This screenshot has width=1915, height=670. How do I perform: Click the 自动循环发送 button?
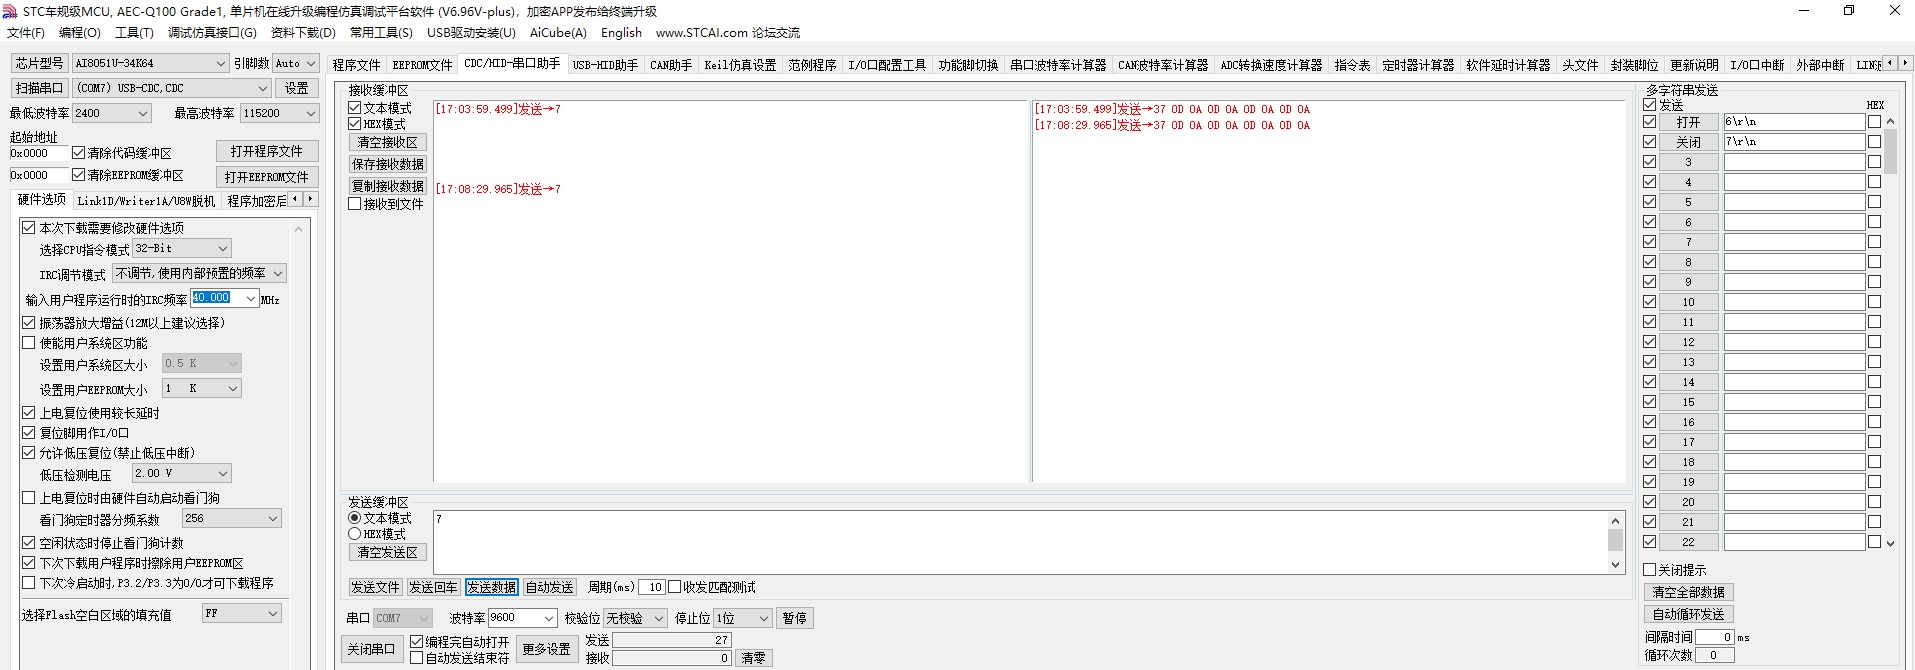(1689, 615)
